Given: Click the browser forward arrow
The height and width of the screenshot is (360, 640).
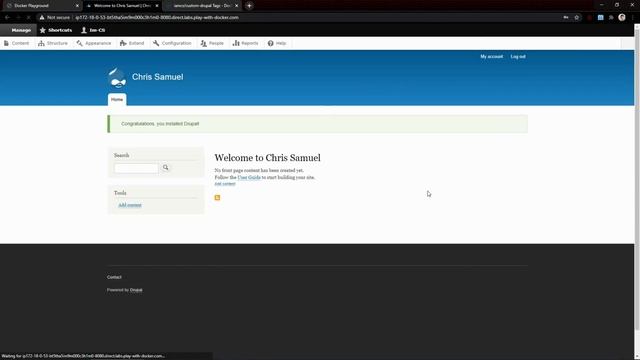Looking at the screenshot, I should 18,18.
